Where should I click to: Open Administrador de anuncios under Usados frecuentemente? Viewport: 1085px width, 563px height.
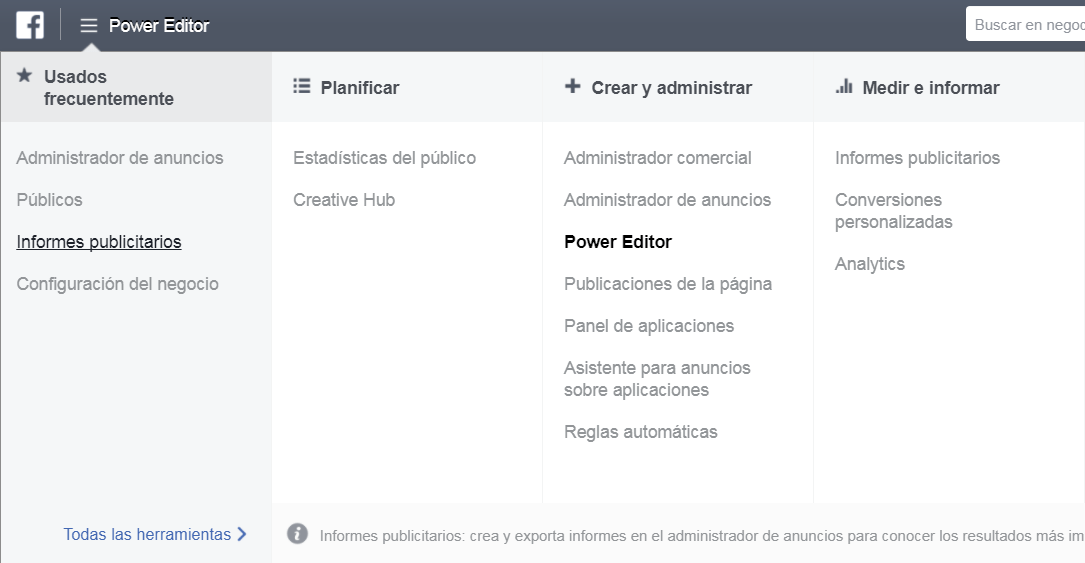pyautogui.click(x=120, y=158)
